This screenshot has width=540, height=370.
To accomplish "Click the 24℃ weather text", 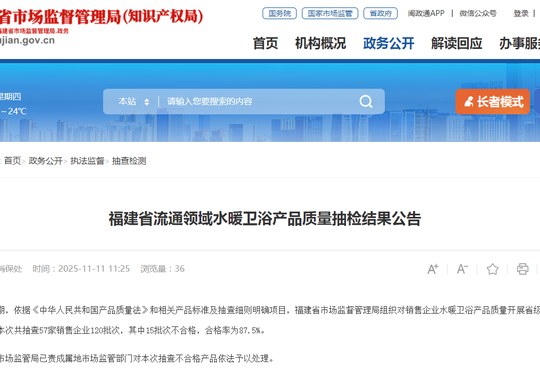I will click(17, 111).
